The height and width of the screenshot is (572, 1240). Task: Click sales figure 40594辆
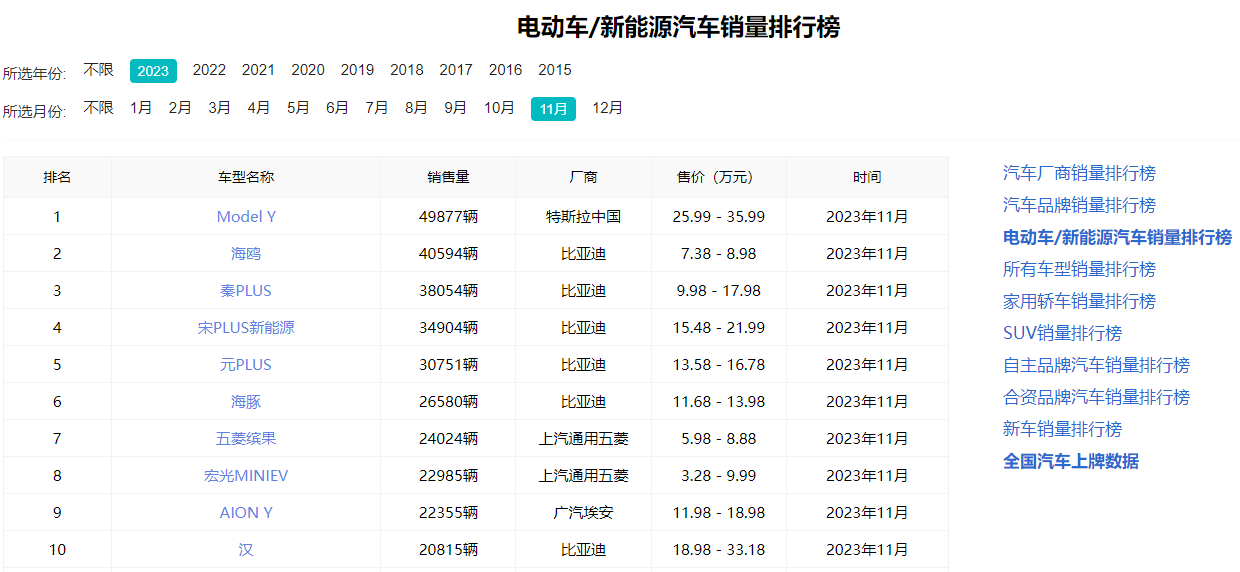click(448, 254)
